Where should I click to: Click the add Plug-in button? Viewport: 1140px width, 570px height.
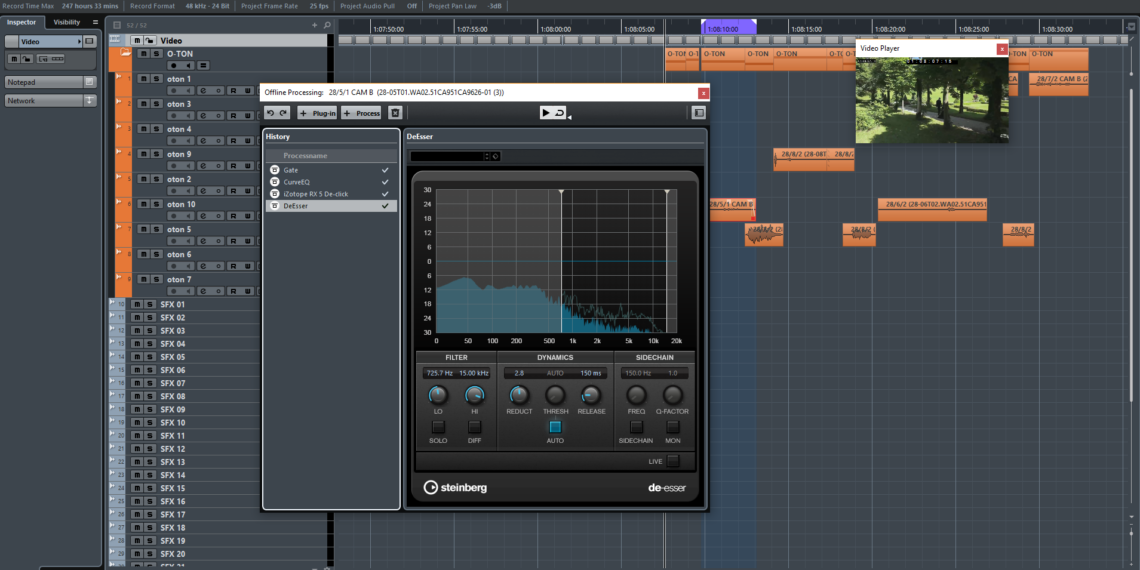tap(317, 113)
